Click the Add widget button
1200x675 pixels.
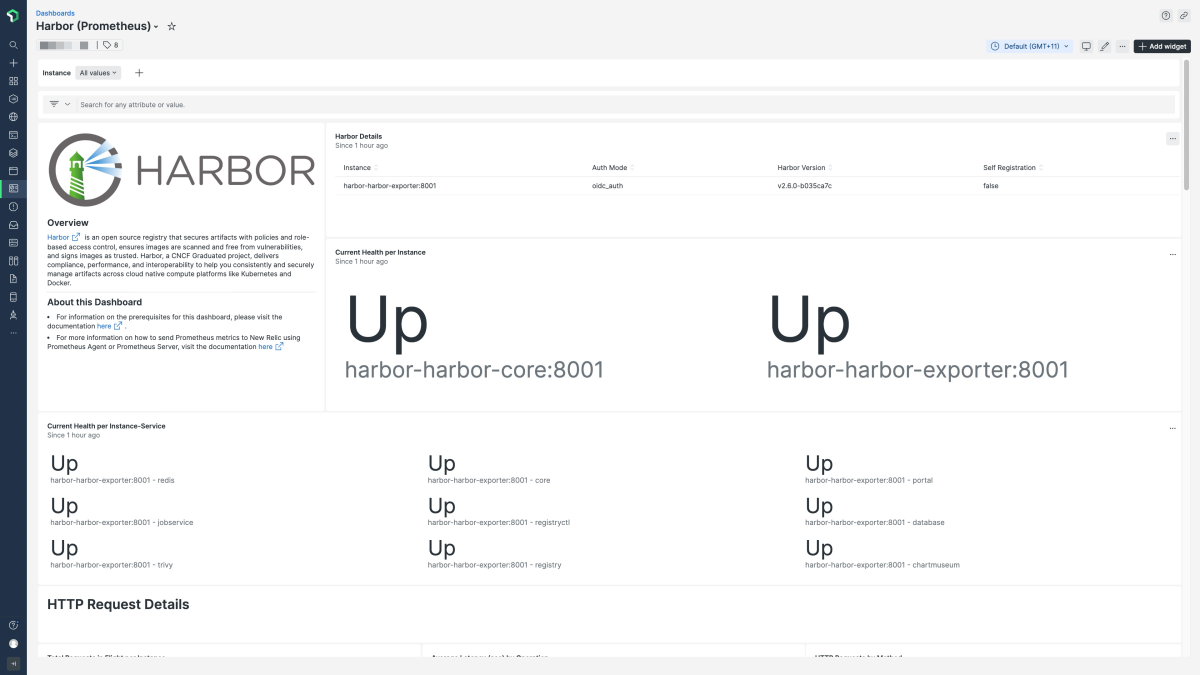1162,46
